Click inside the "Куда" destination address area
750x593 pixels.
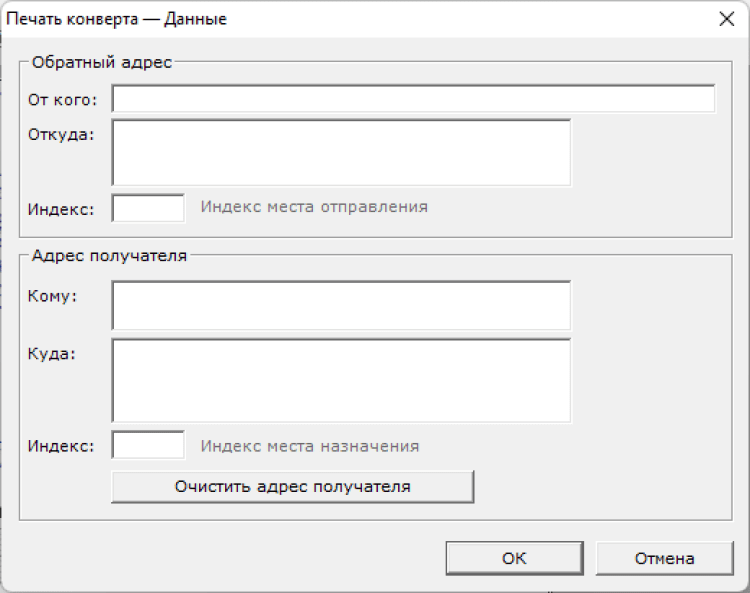click(341, 380)
